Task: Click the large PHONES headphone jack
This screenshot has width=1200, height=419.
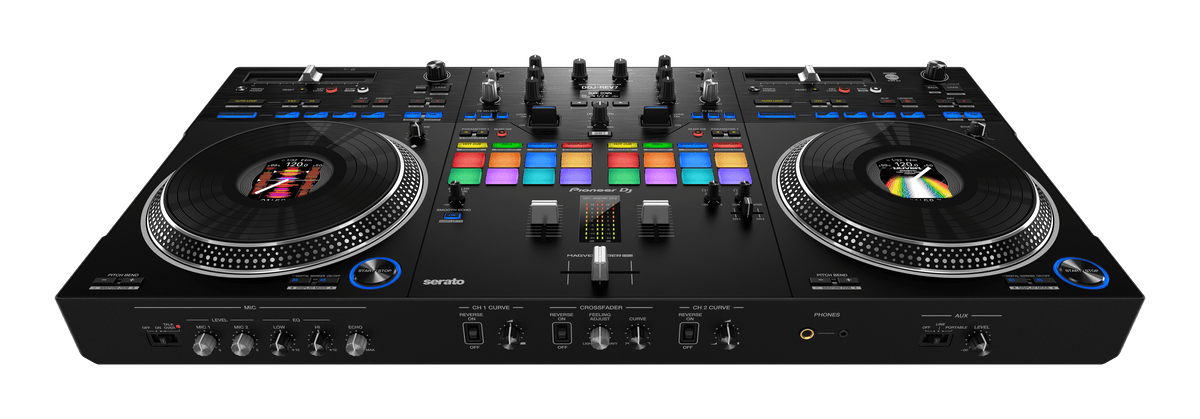Action: [x=805, y=335]
